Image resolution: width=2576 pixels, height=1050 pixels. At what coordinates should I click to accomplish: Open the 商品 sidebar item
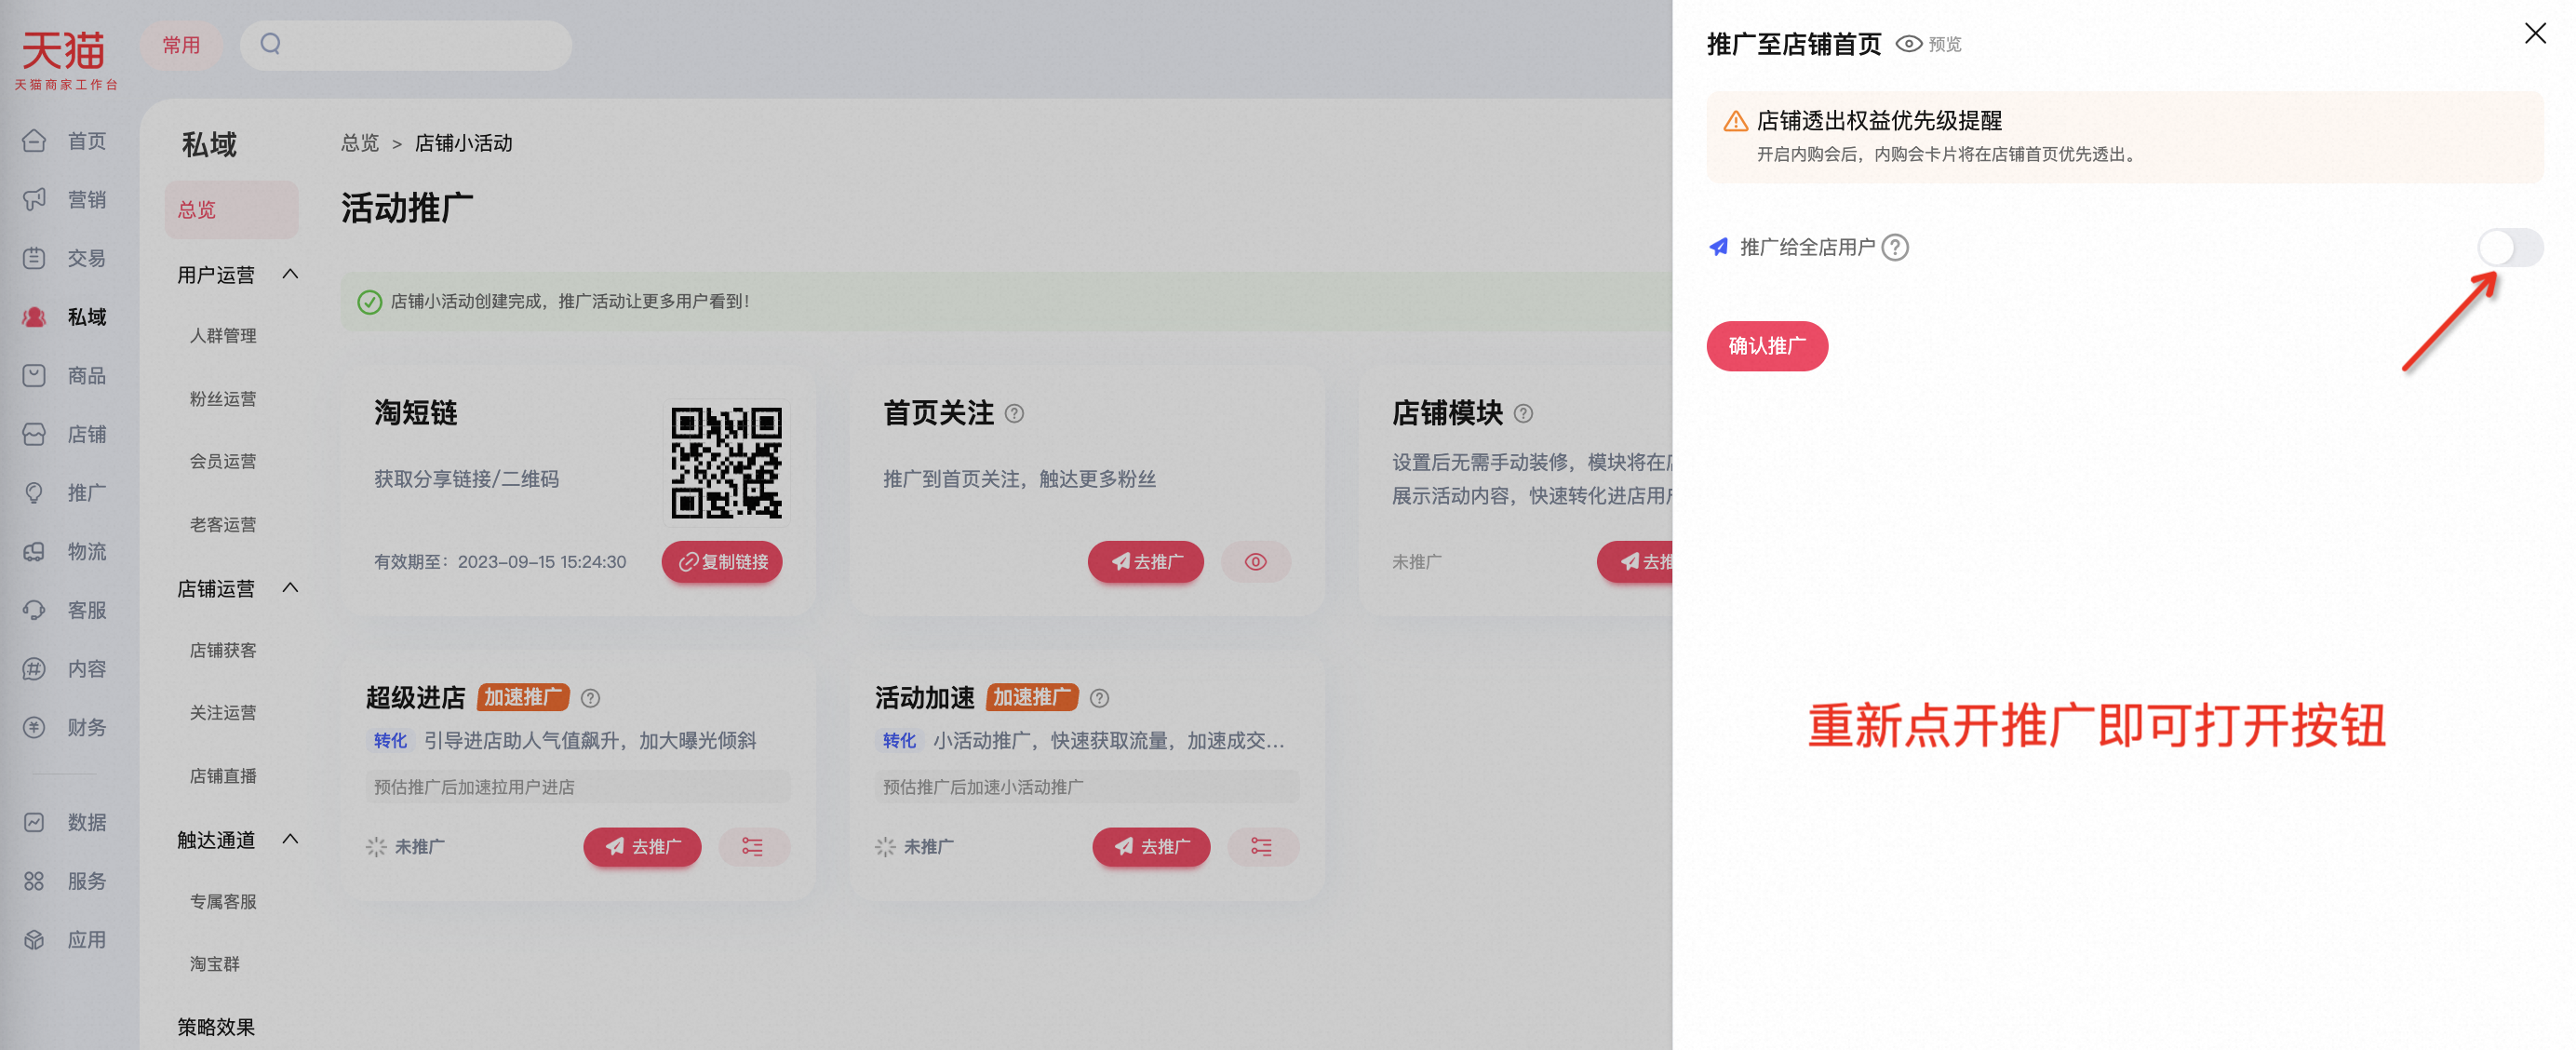(66, 376)
